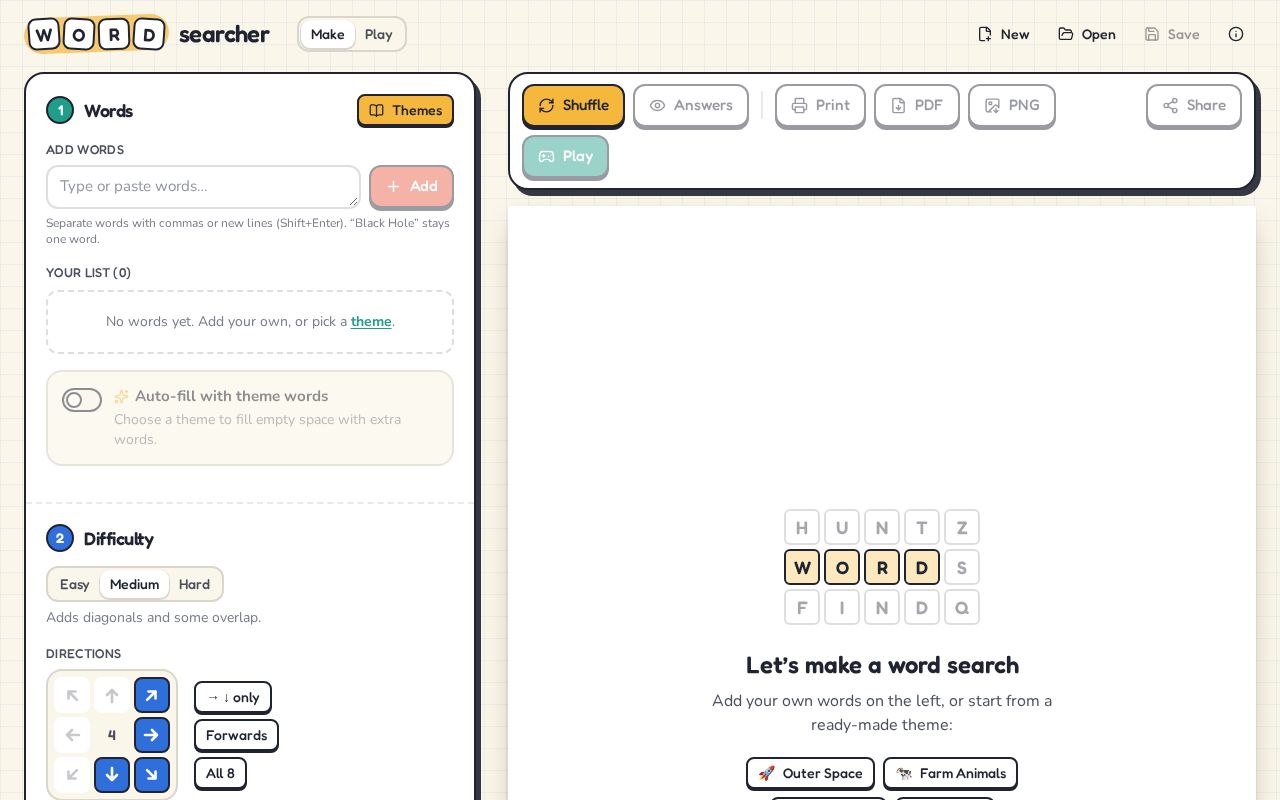Export puzzle as PDF
This screenshot has height=800, width=1280.
click(916, 105)
